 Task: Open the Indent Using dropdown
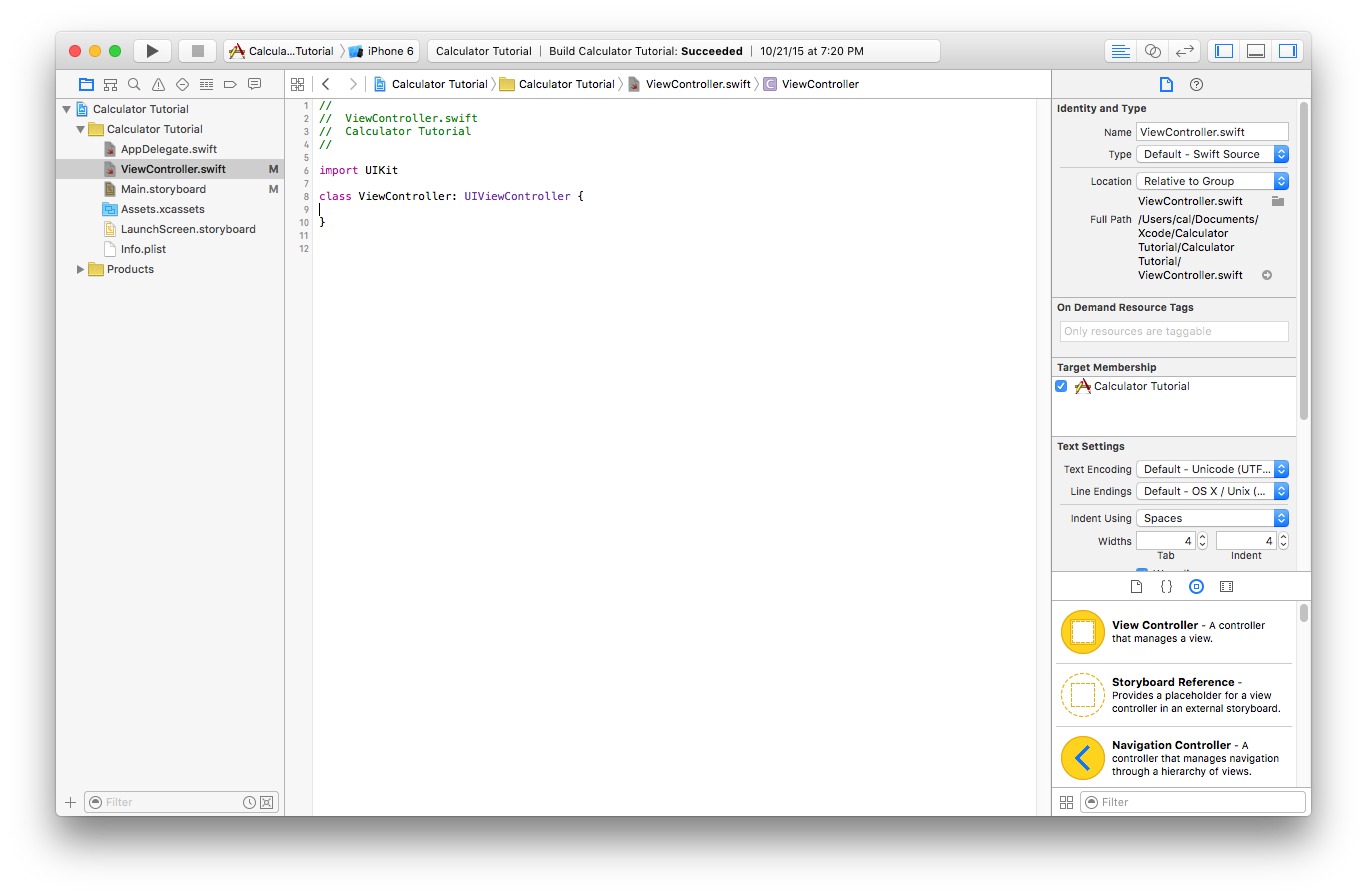point(1212,518)
